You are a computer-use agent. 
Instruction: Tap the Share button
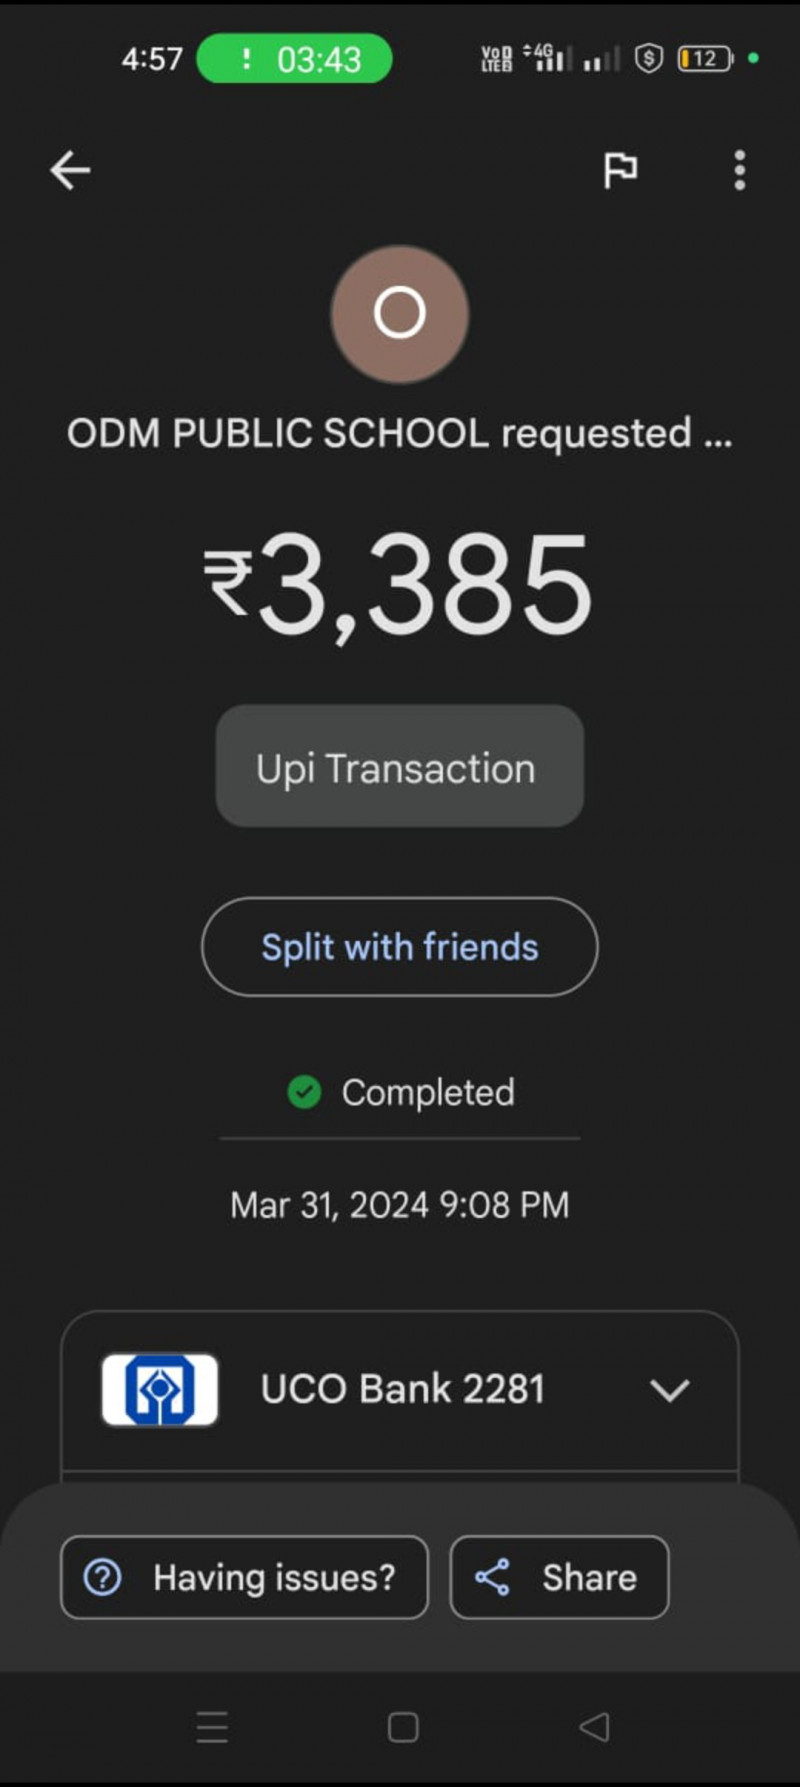(x=559, y=1577)
